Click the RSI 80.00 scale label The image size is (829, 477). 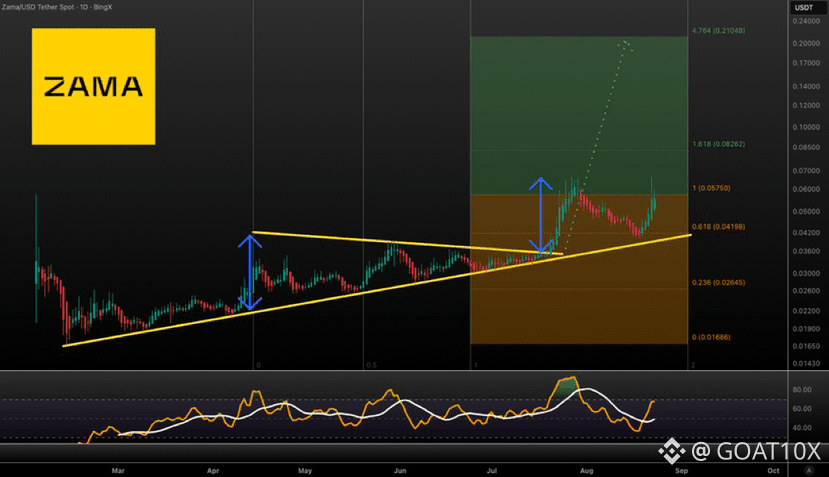(x=802, y=390)
